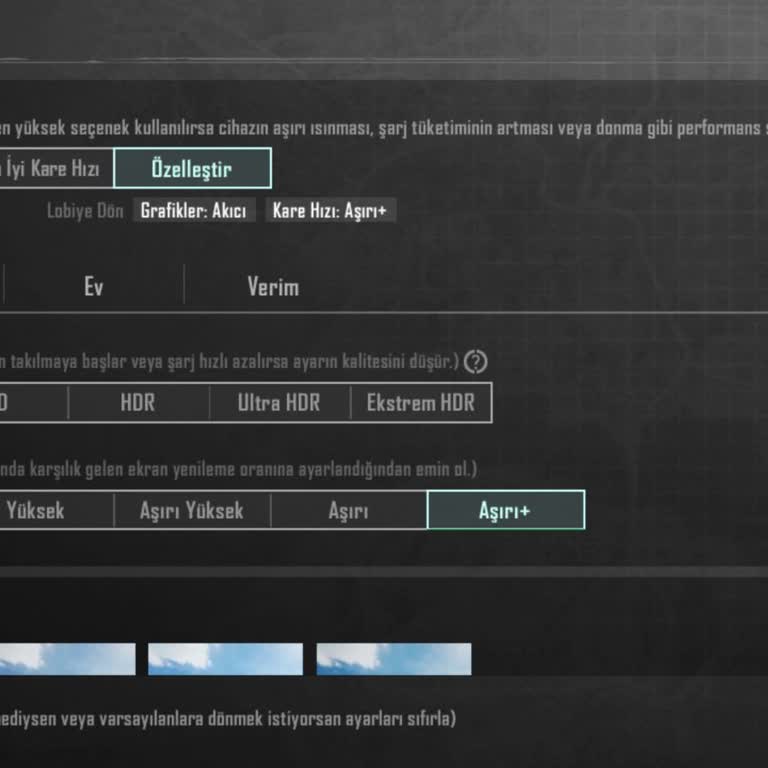Select the Aşırı+ frame rate option
768x768 pixels.
point(505,510)
